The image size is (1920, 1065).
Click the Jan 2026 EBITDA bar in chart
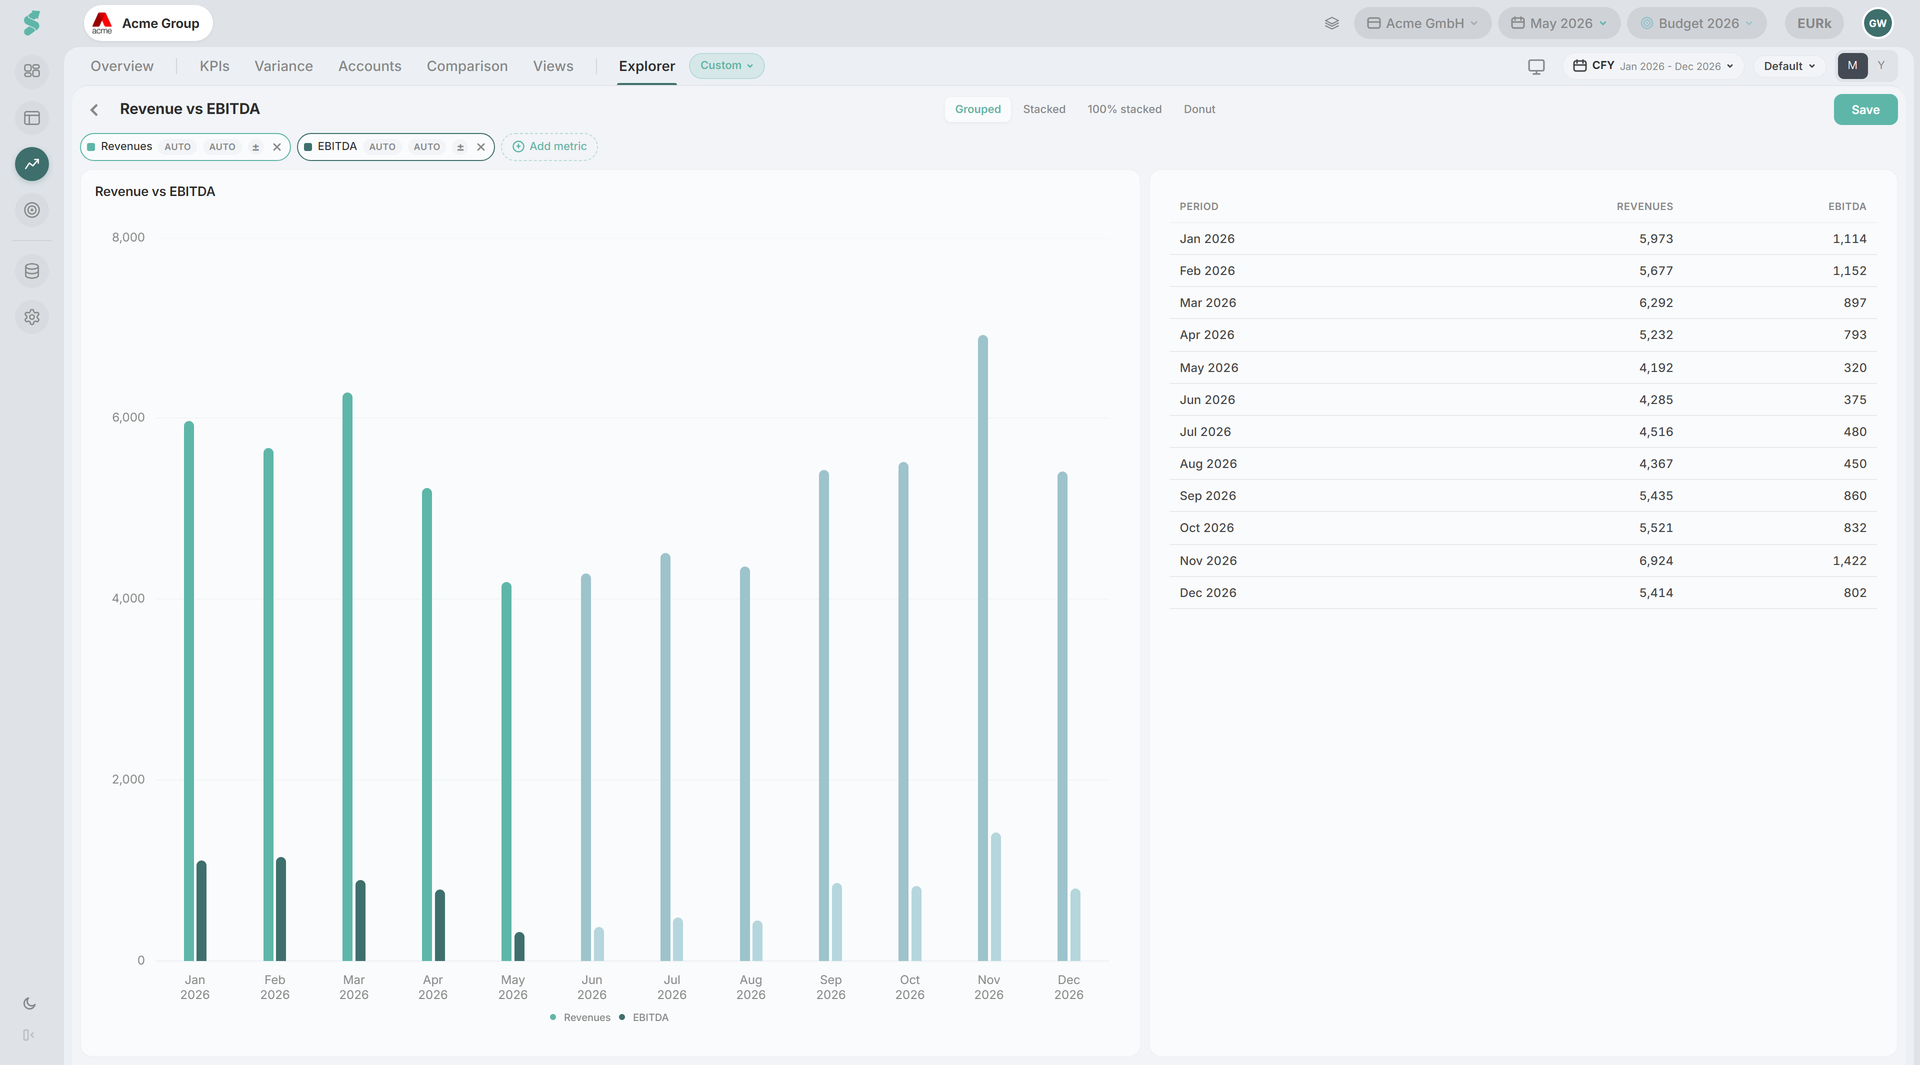pos(201,911)
